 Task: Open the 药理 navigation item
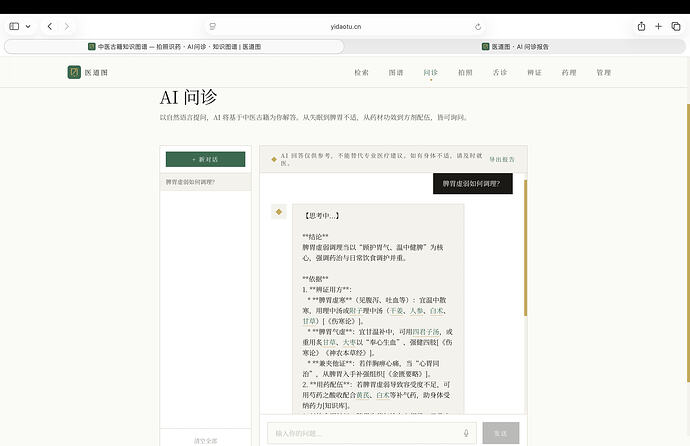pyautogui.click(x=569, y=73)
